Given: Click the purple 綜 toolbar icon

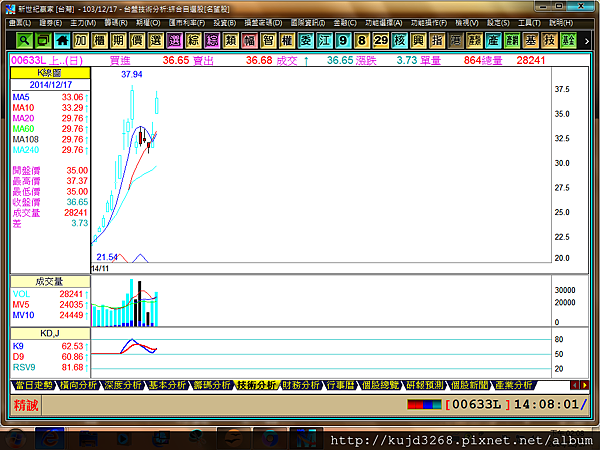Looking at the screenshot, I should coord(212,41).
